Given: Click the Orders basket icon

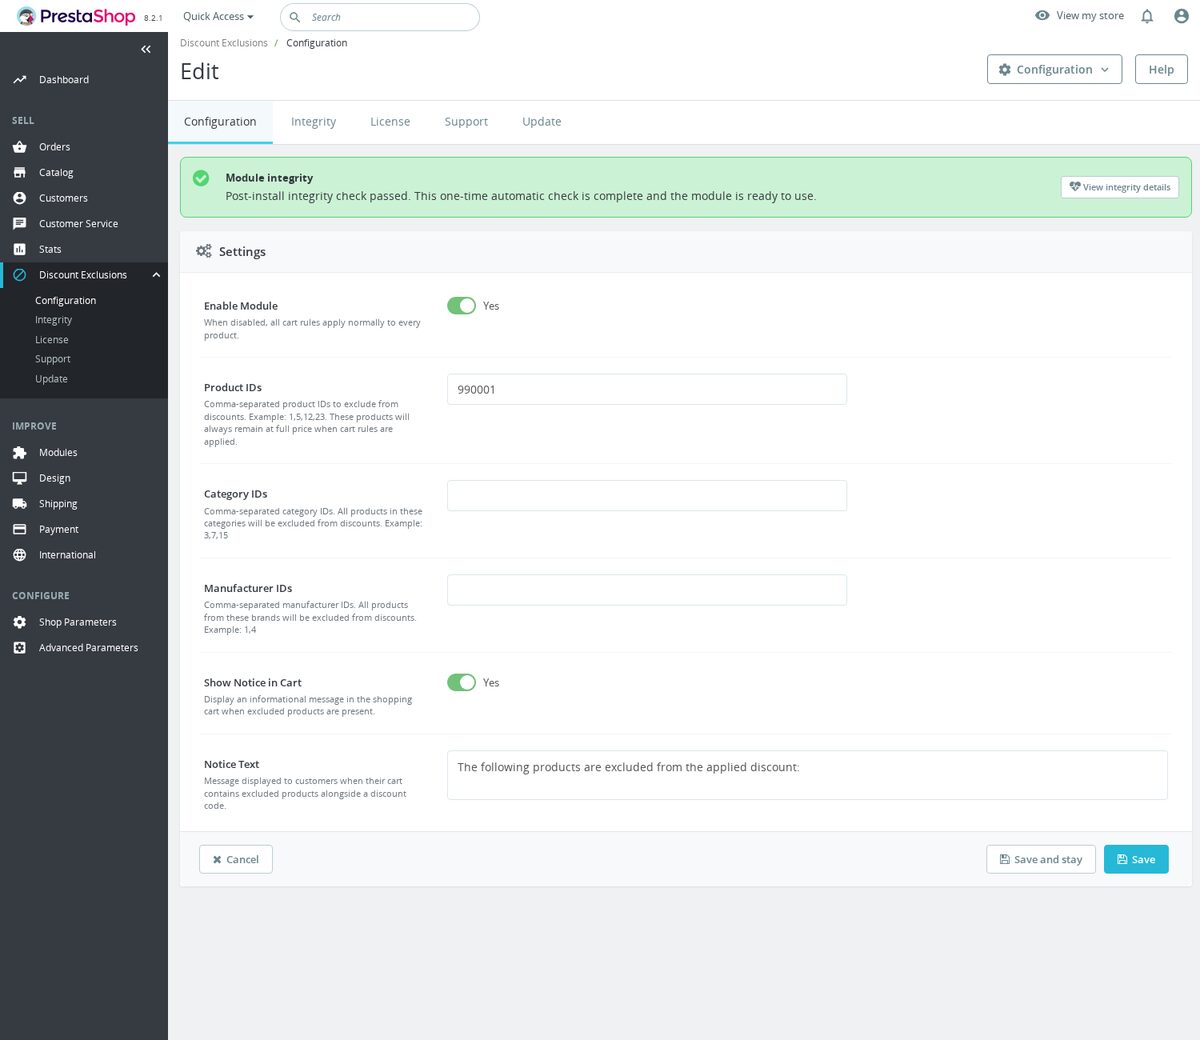Looking at the screenshot, I should pyautogui.click(x=19, y=147).
